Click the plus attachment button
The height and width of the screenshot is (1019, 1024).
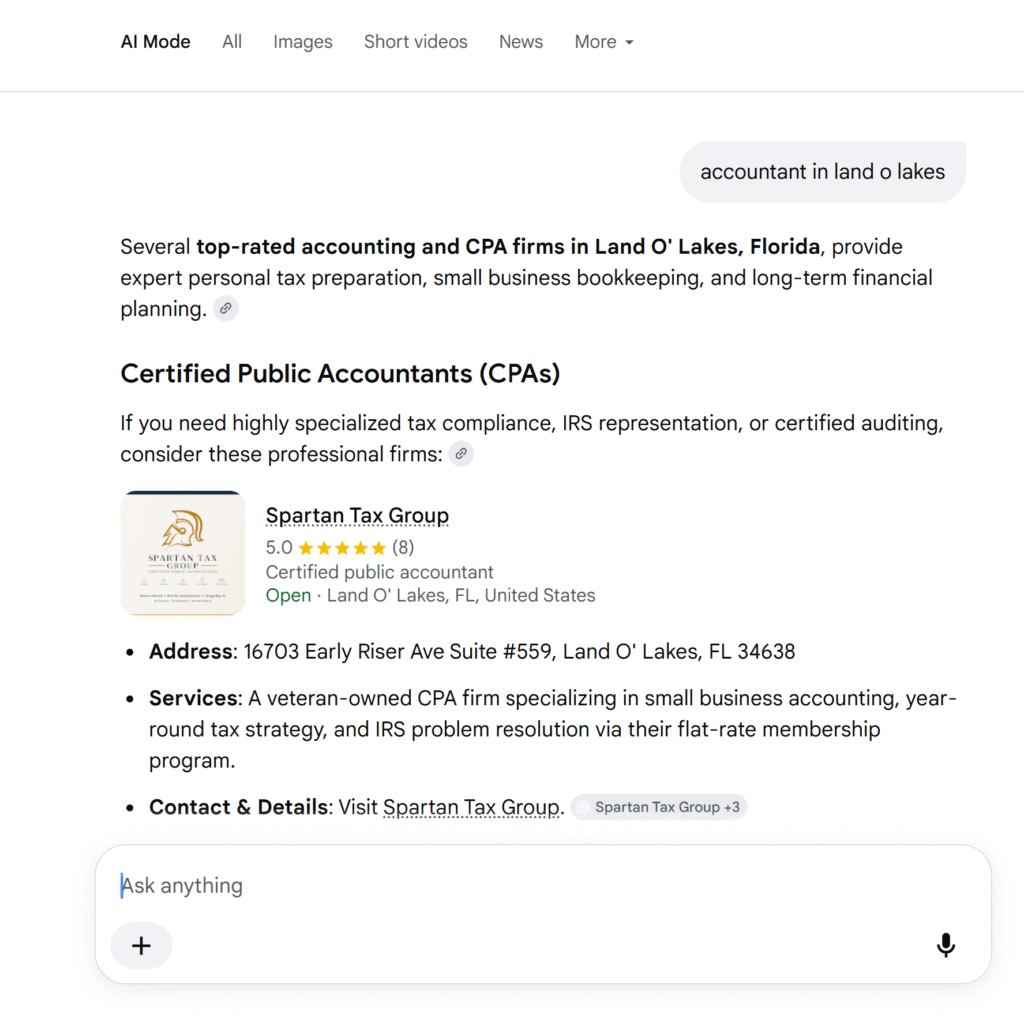141,945
